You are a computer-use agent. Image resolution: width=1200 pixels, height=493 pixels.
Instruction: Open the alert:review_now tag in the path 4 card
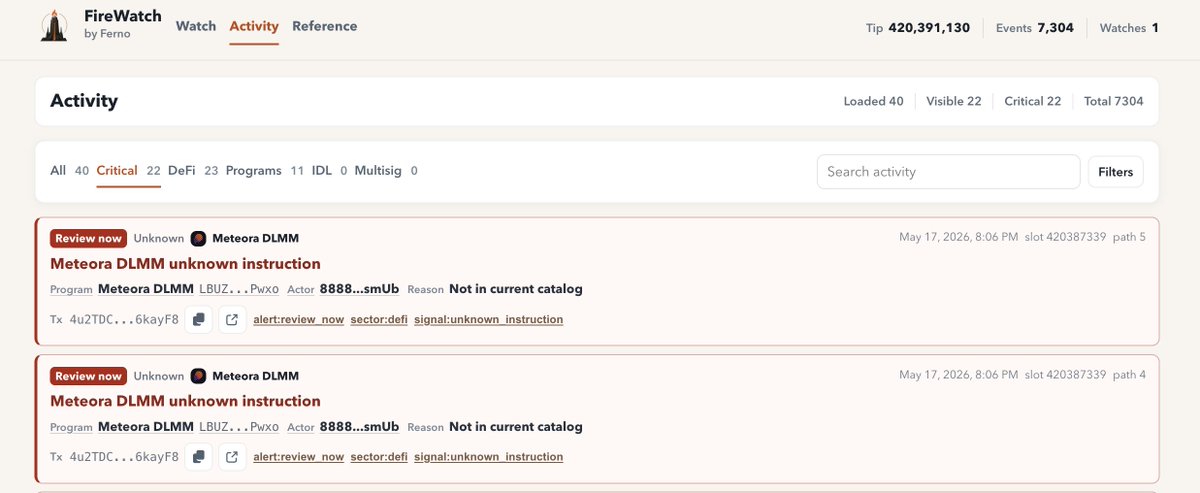(298, 457)
